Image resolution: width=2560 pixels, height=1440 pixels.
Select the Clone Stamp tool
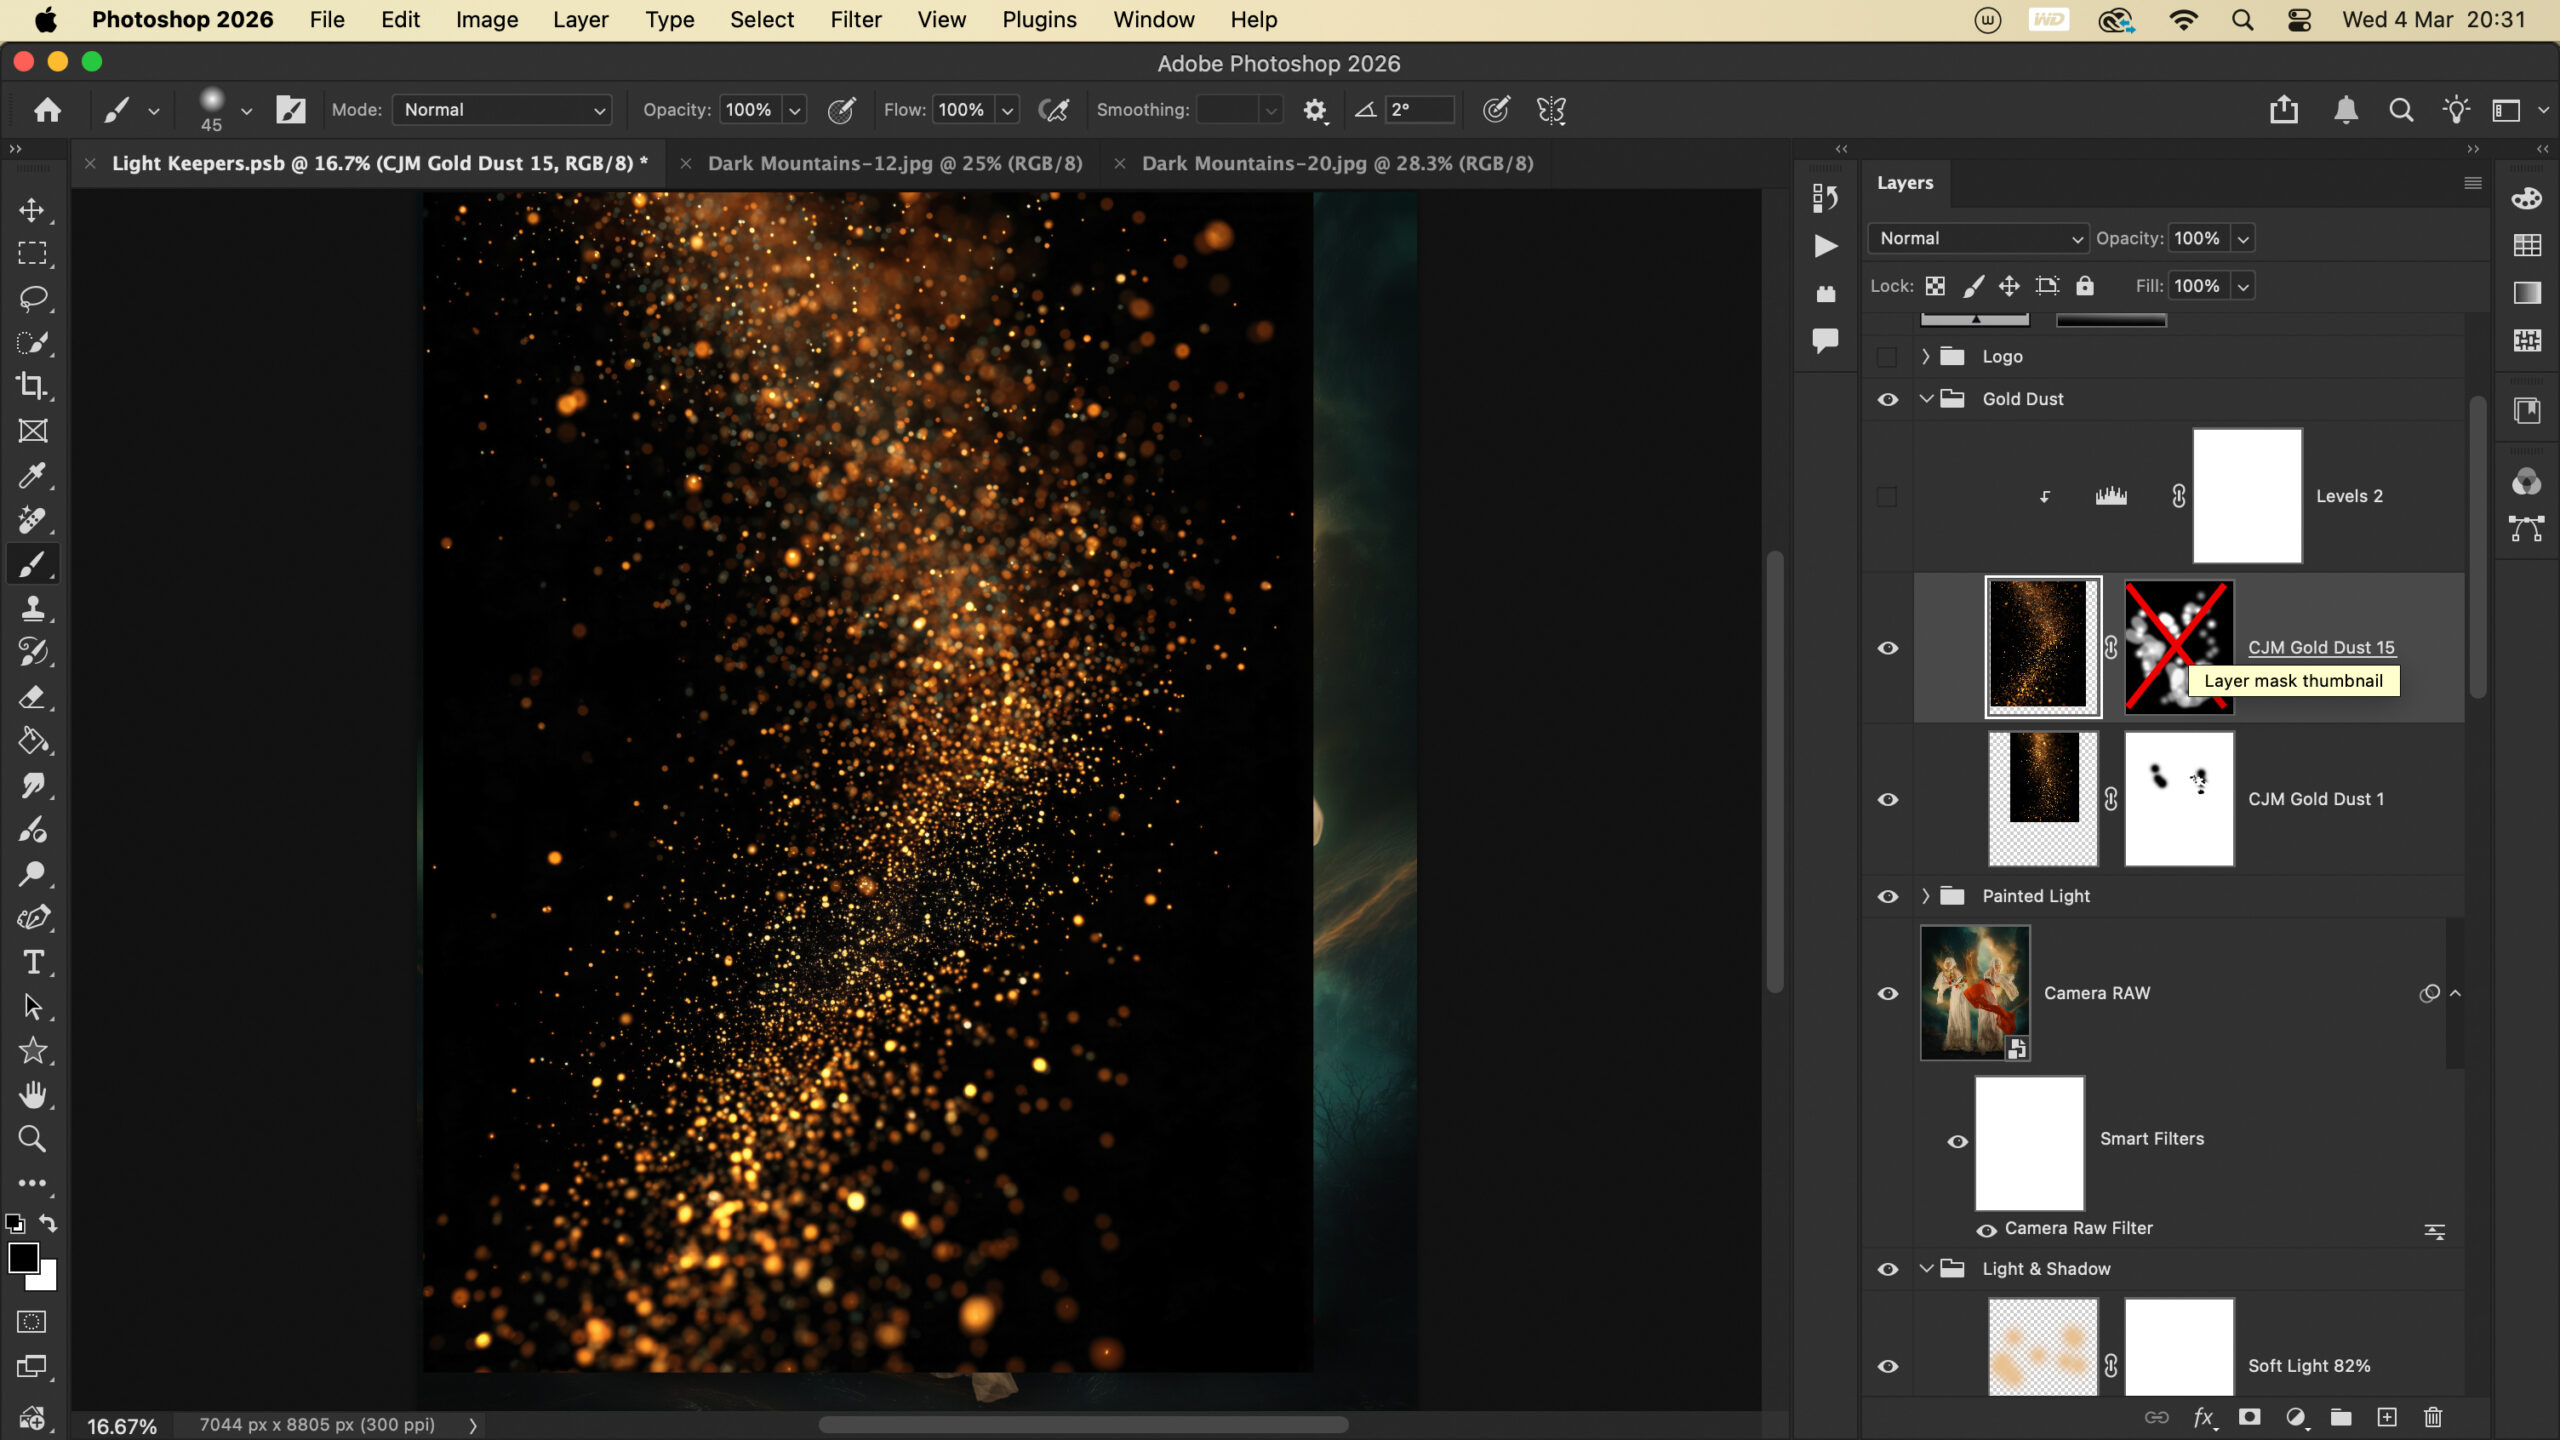tap(32, 608)
